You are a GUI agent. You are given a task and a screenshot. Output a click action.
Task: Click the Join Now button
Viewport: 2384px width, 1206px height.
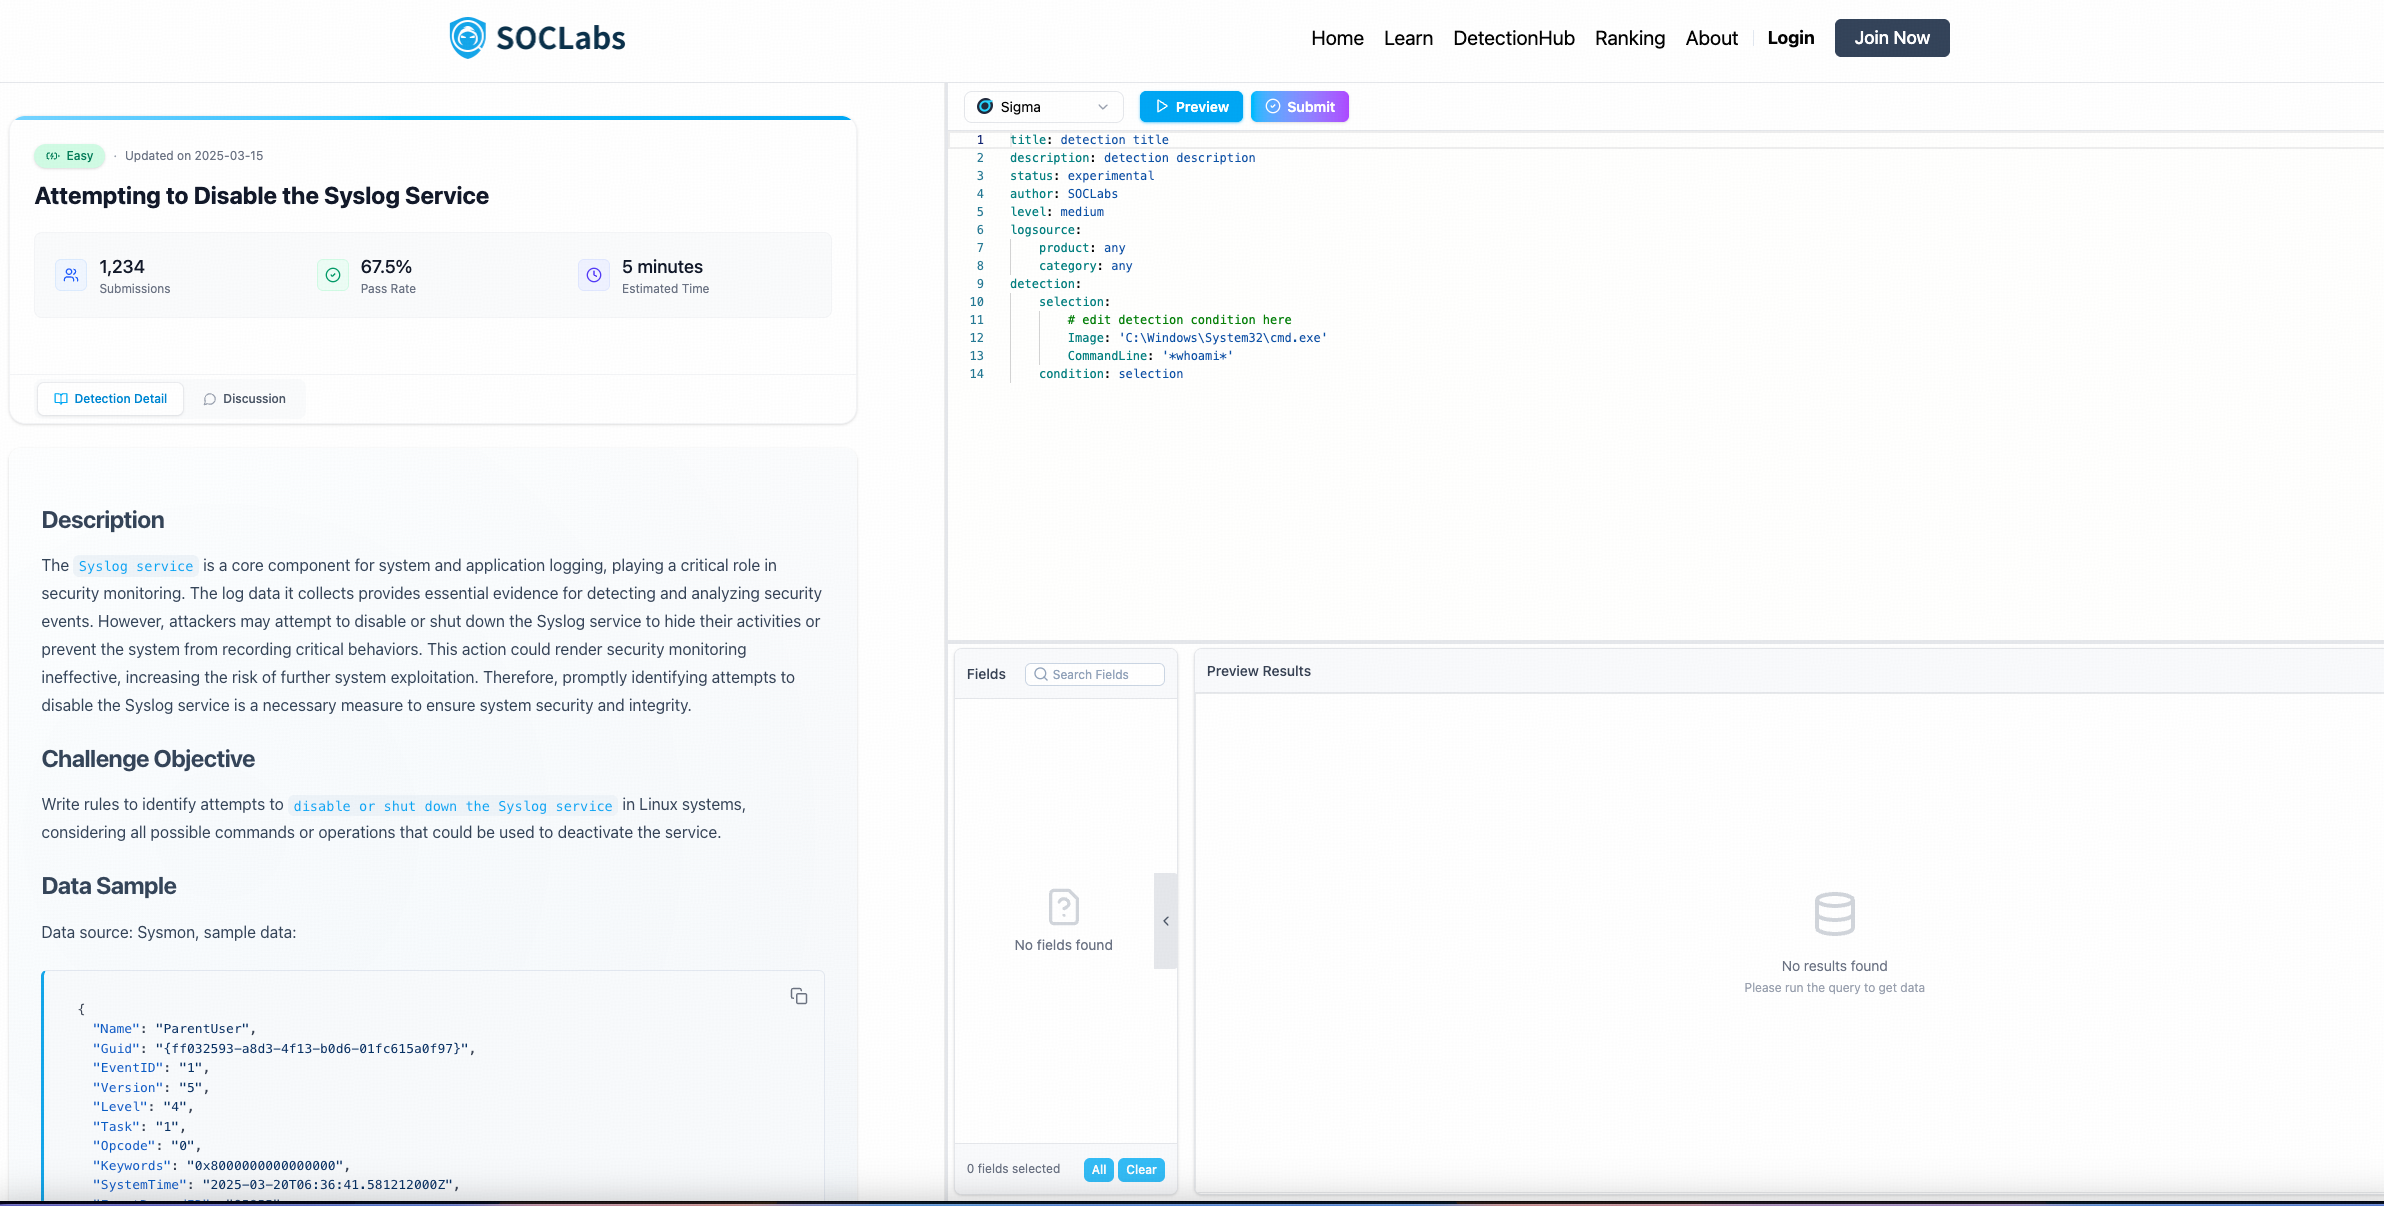pos(1892,38)
